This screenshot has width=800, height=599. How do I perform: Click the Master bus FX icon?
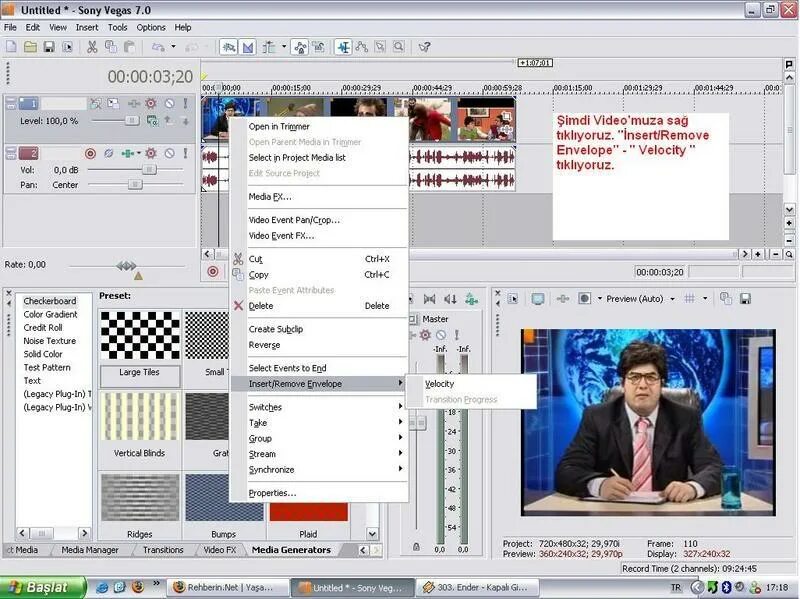[x=425, y=335]
